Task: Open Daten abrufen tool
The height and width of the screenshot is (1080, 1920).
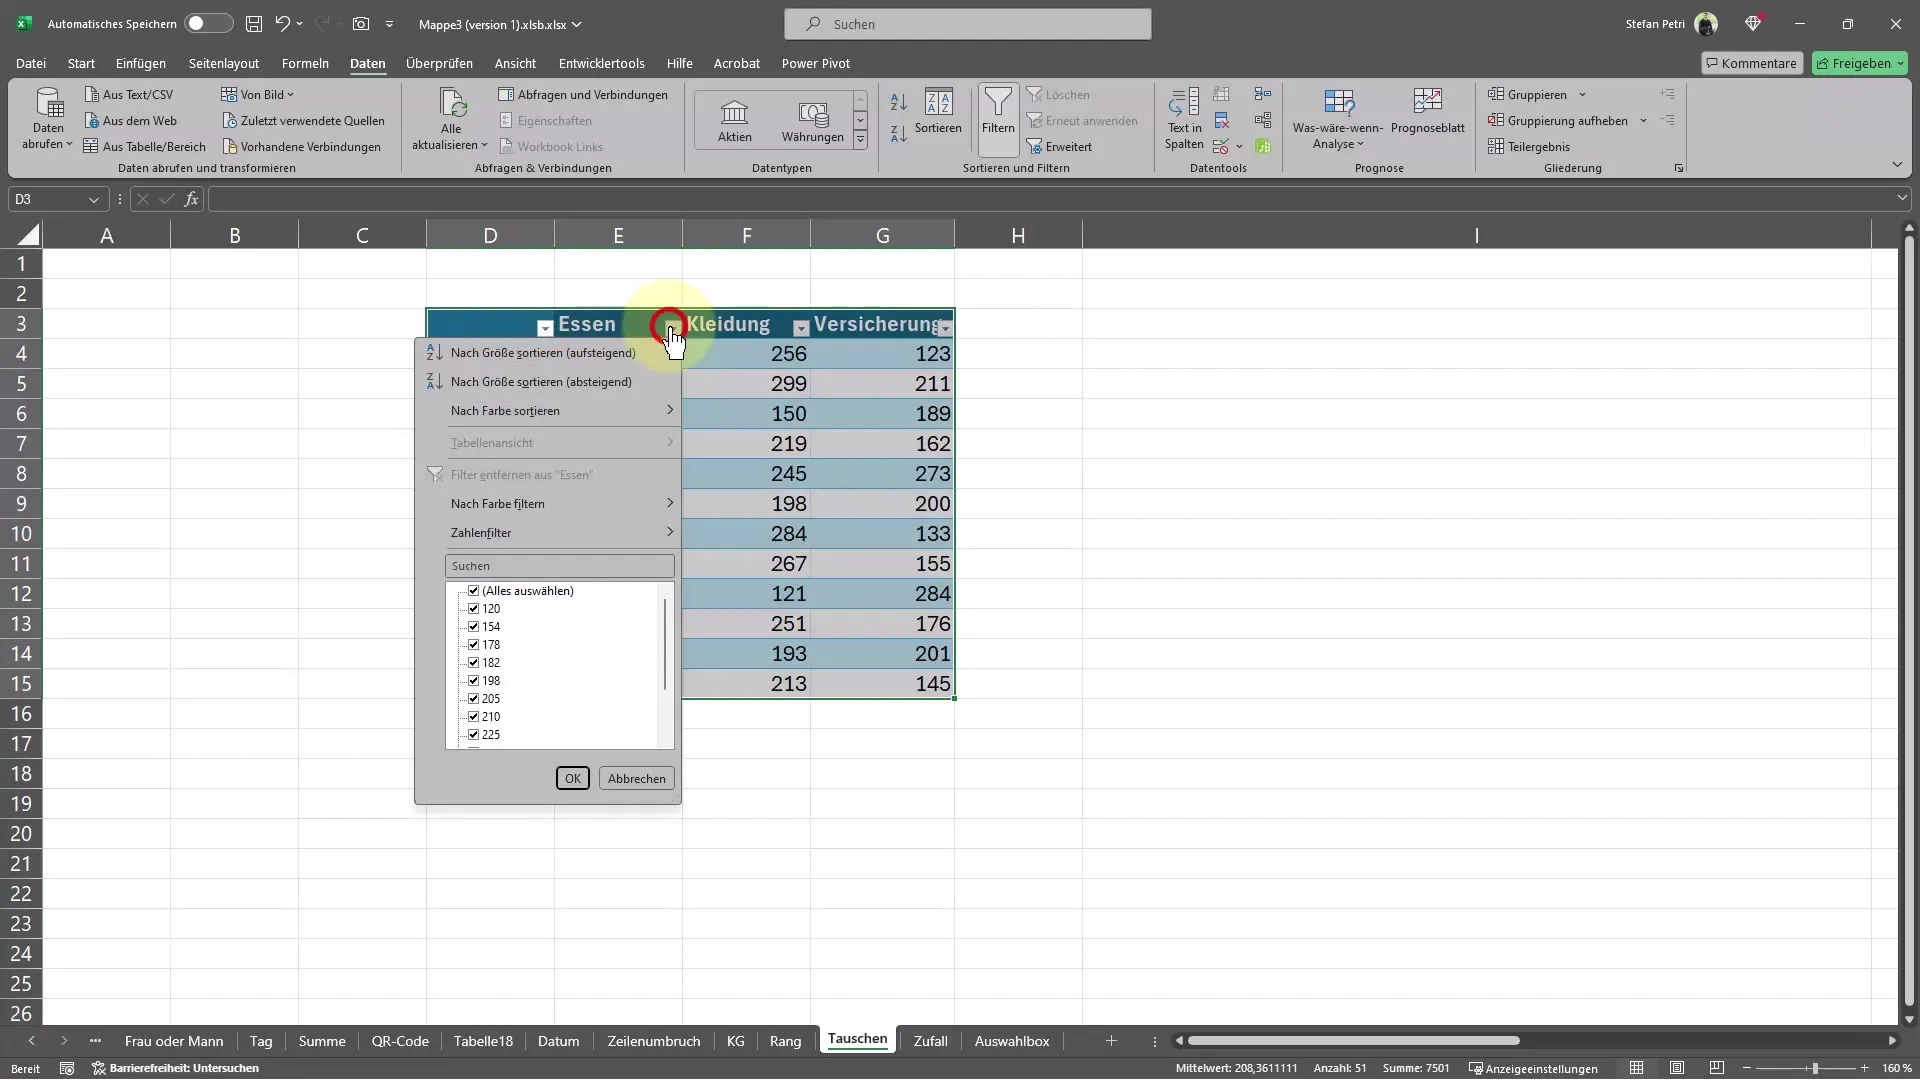Action: coord(48,119)
